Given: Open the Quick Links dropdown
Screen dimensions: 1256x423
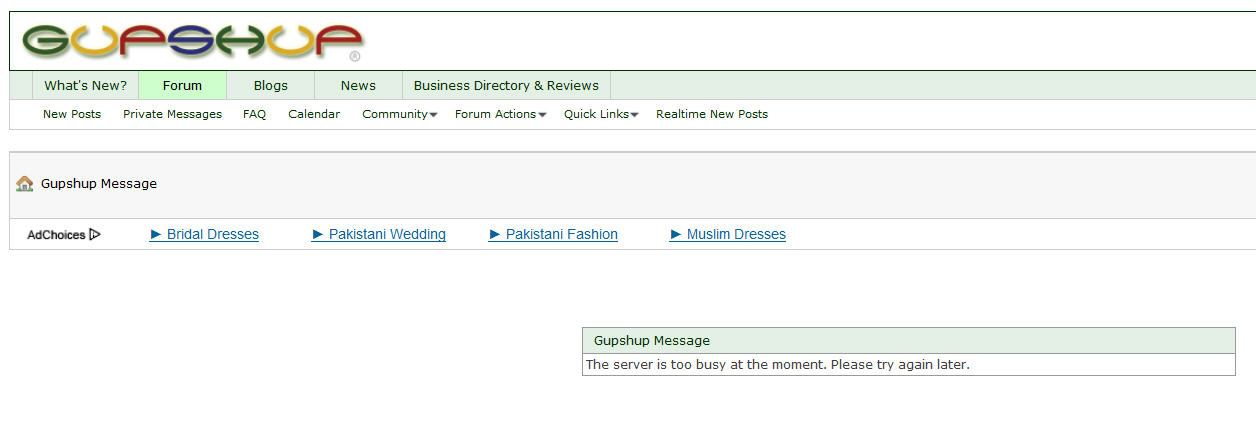Looking at the screenshot, I should point(600,114).
